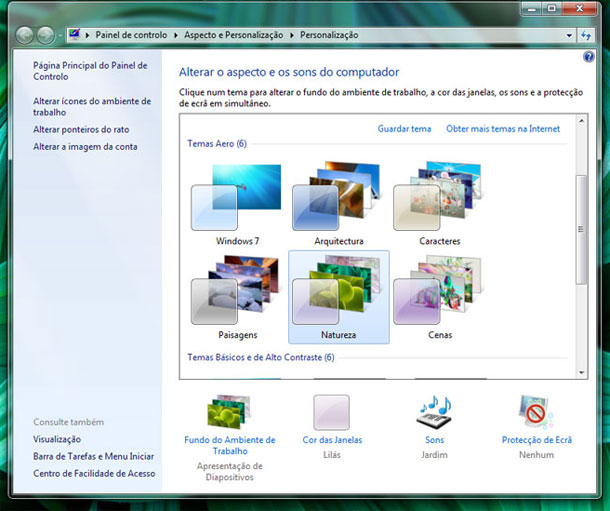Click Personalização breadcrumb
The width and height of the screenshot is (610, 511).
pyautogui.click(x=329, y=35)
